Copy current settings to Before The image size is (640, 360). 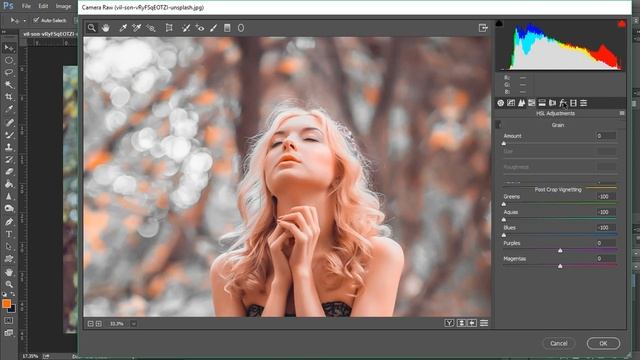click(472, 323)
